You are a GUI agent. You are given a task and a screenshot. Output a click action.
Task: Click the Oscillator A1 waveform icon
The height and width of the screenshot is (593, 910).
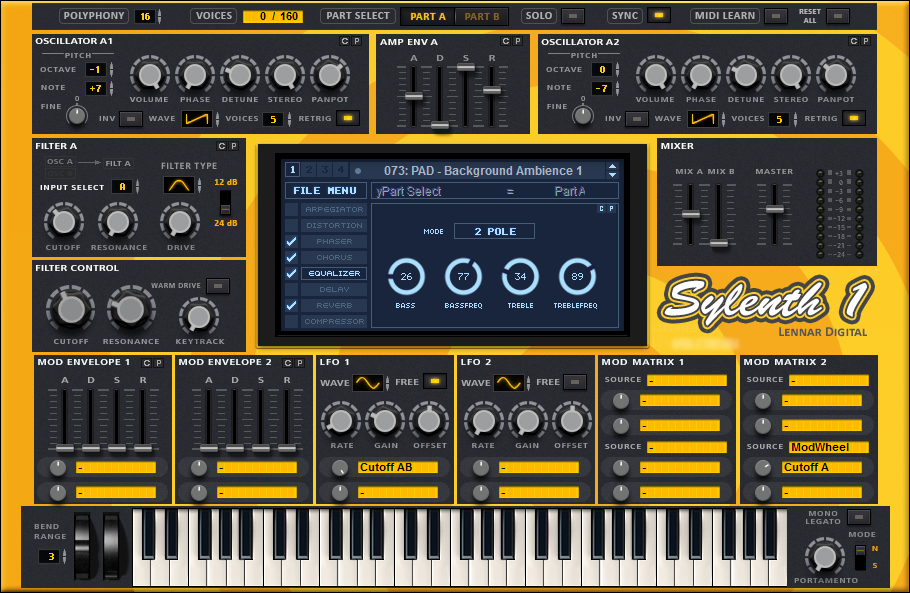[196, 119]
